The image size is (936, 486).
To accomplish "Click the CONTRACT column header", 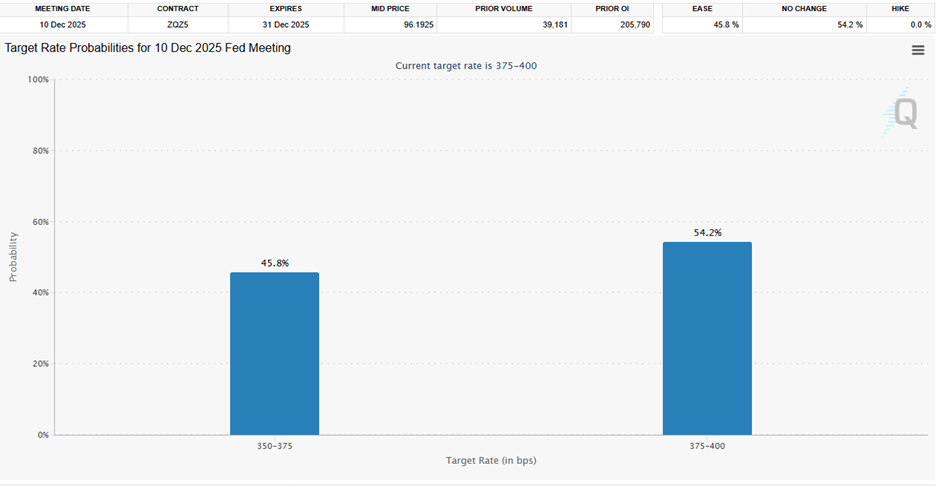I will click(x=178, y=8).
